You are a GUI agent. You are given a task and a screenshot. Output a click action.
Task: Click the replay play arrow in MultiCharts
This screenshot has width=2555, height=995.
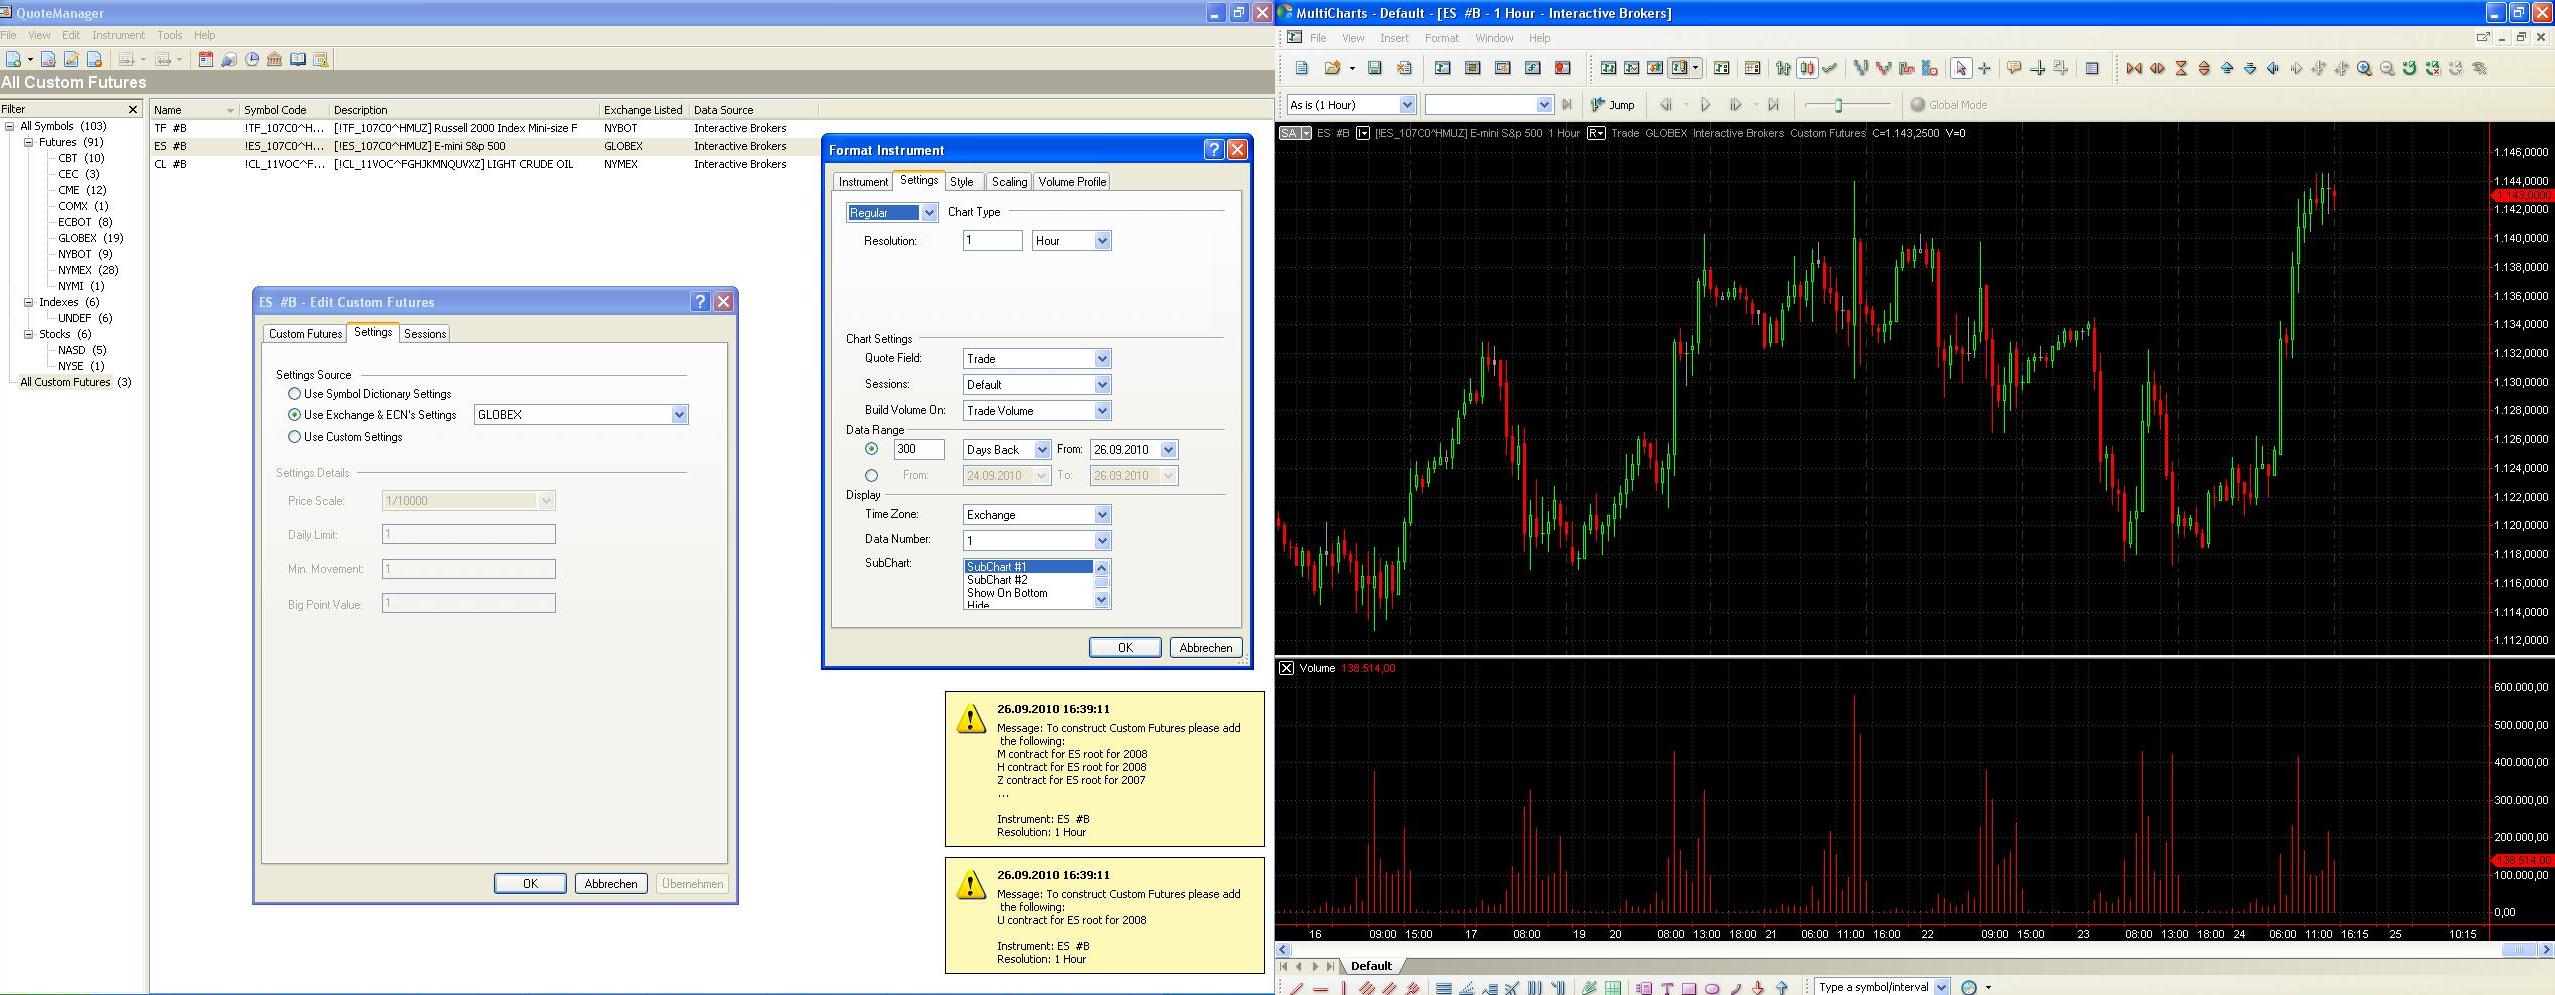[x=1706, y=105]
